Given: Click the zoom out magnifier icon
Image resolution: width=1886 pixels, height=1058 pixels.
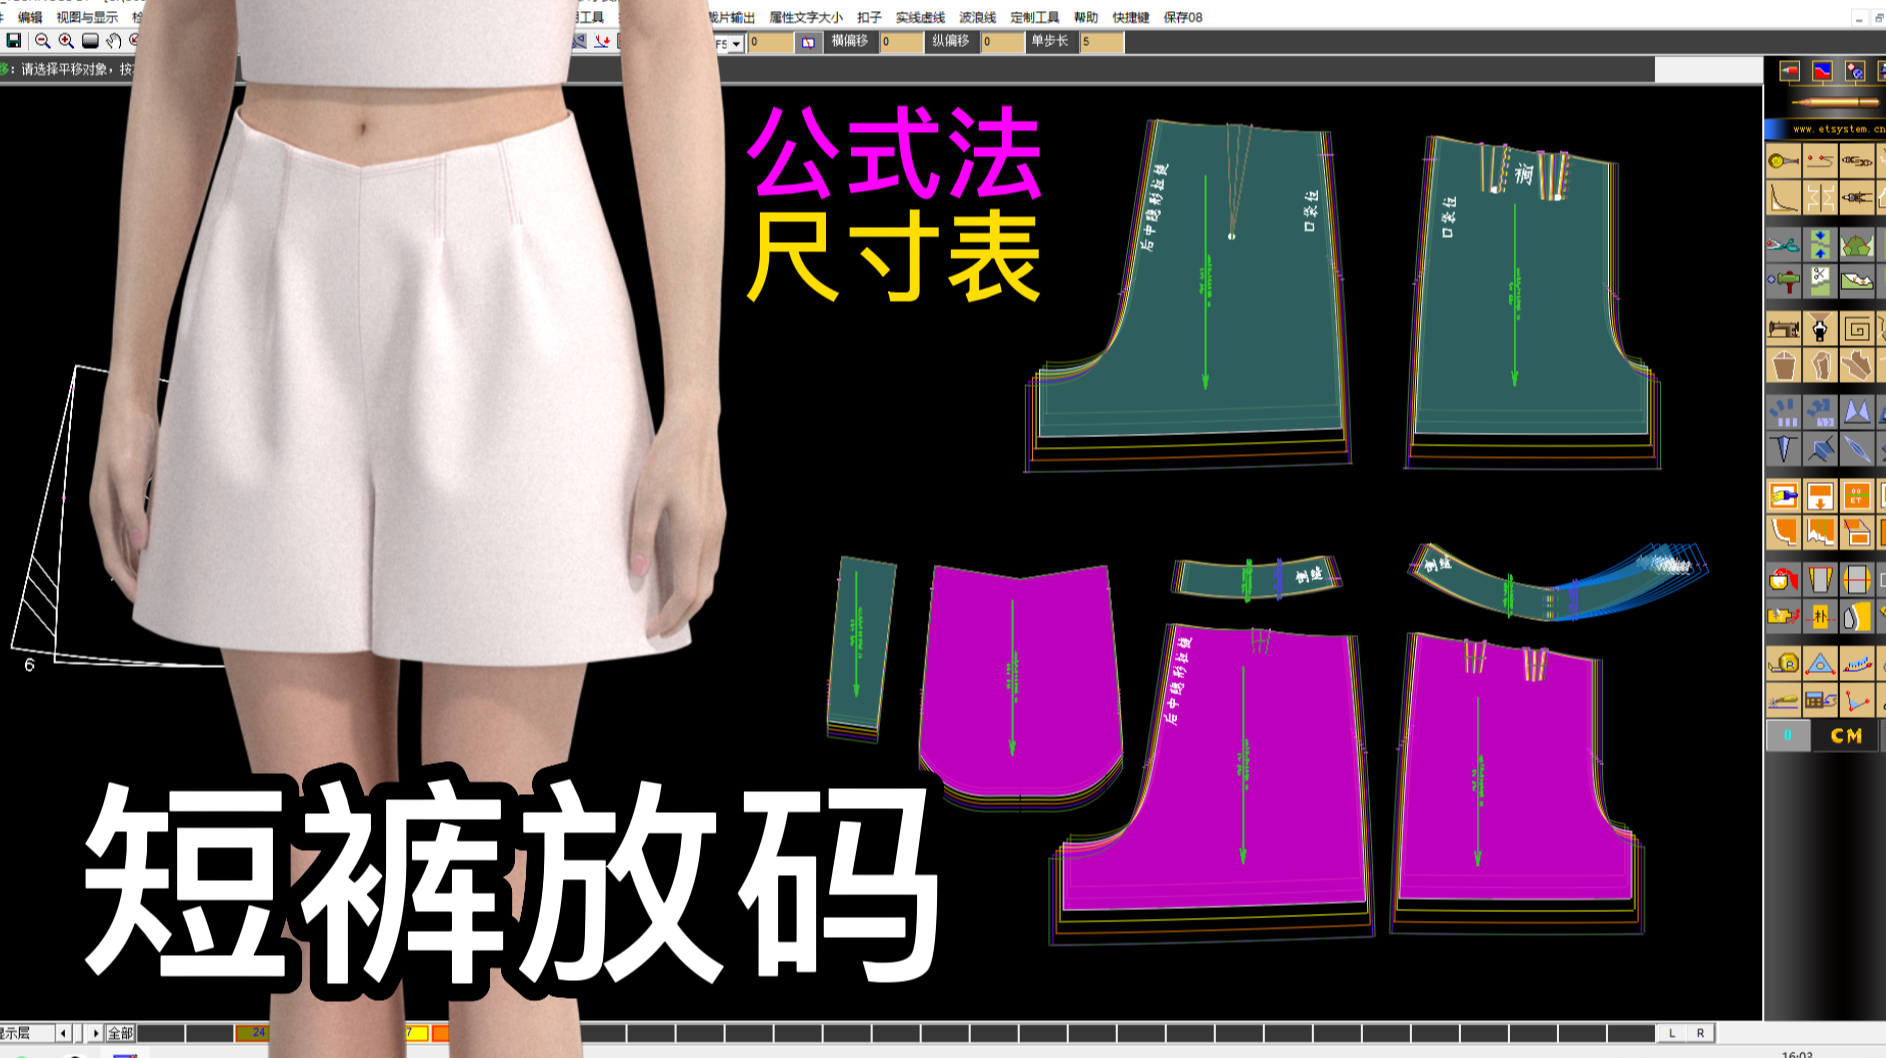Looking at the screenshot, I should click(x=42, y=41).
